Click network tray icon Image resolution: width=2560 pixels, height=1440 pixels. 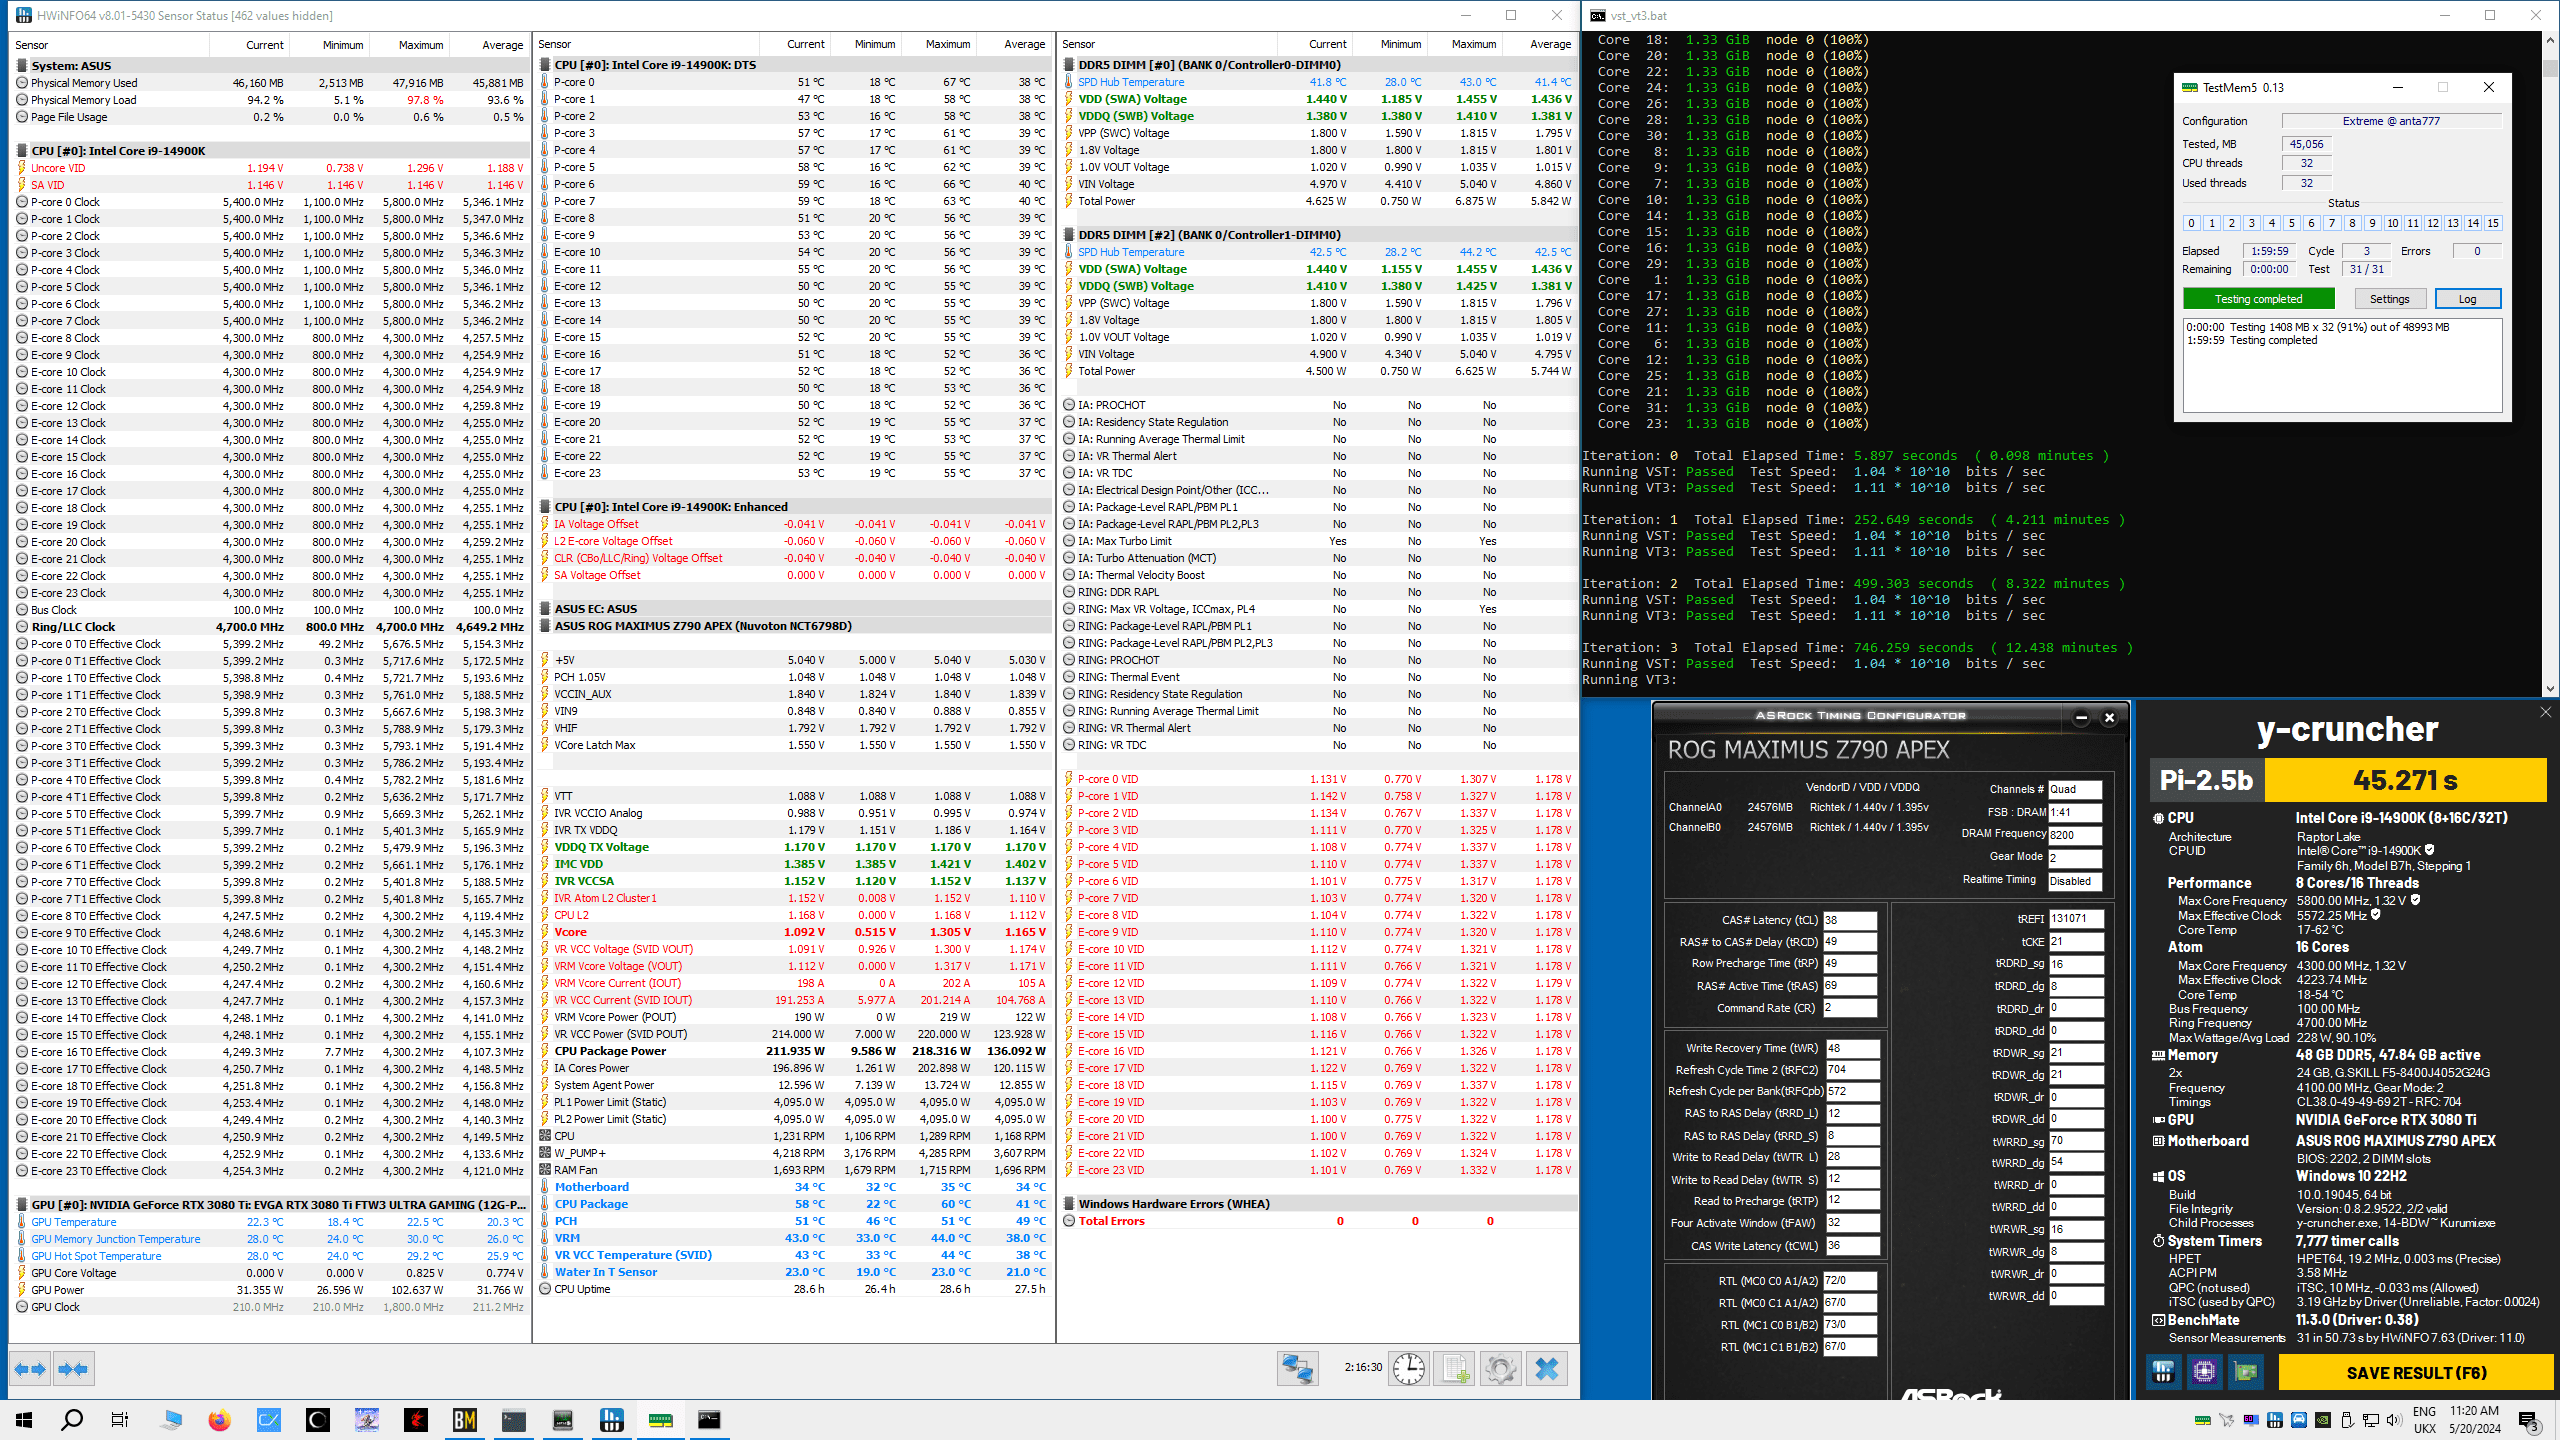point(2370,1420)
